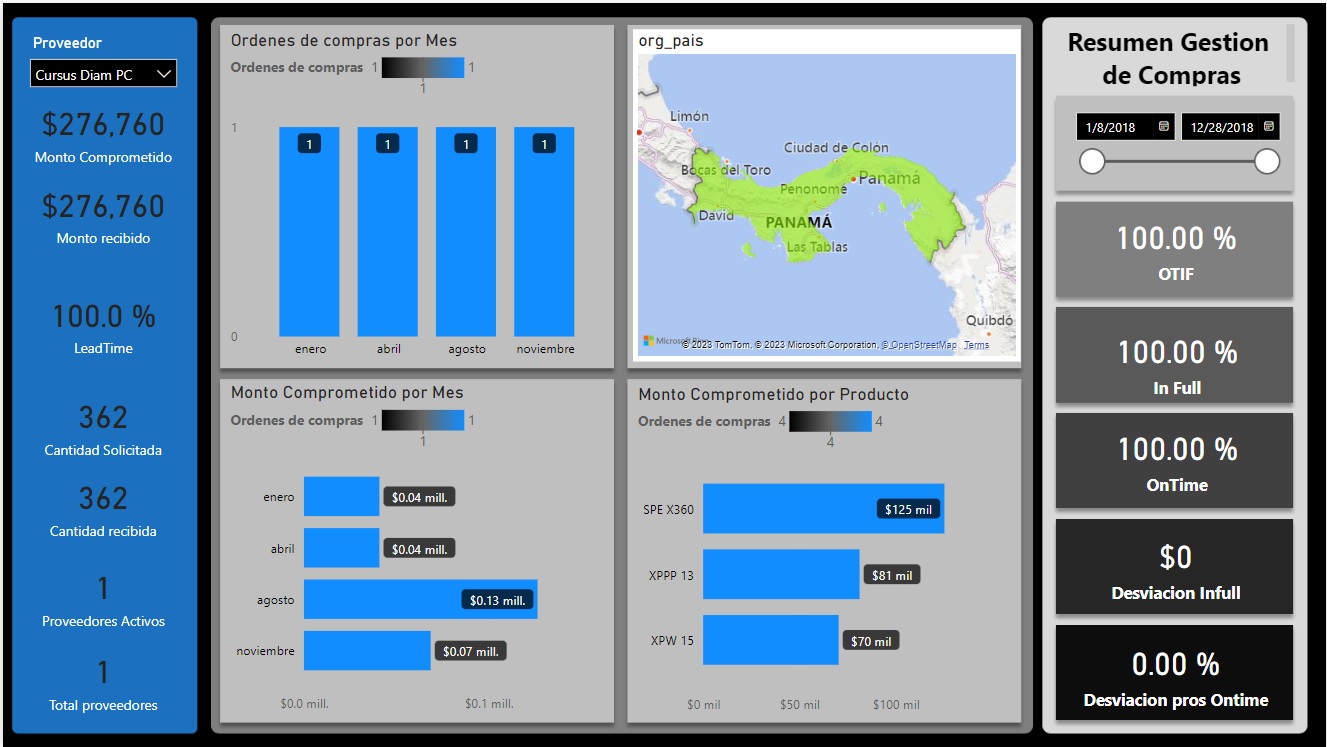Click the right date range slider handle
1327x747 pixels.
click(x=1267, y=161)
